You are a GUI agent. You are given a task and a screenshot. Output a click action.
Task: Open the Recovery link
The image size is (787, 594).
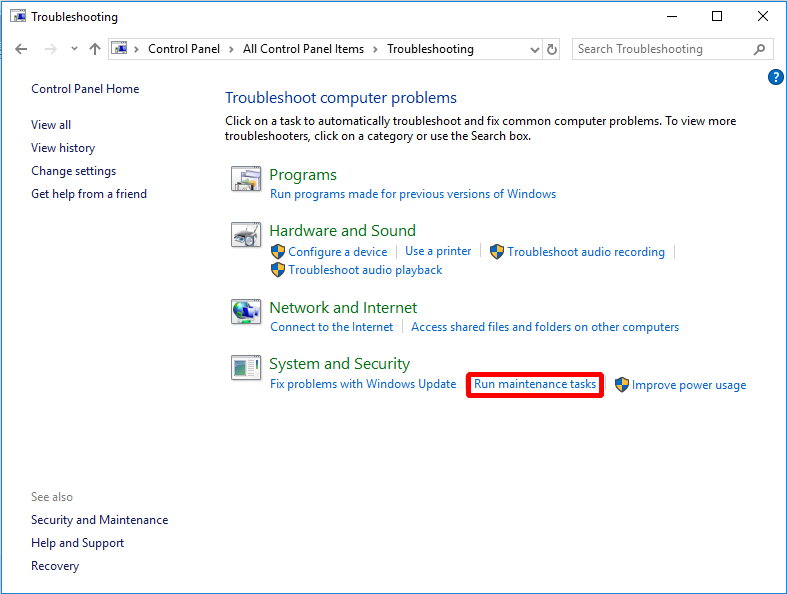click(x=55, y=566)
